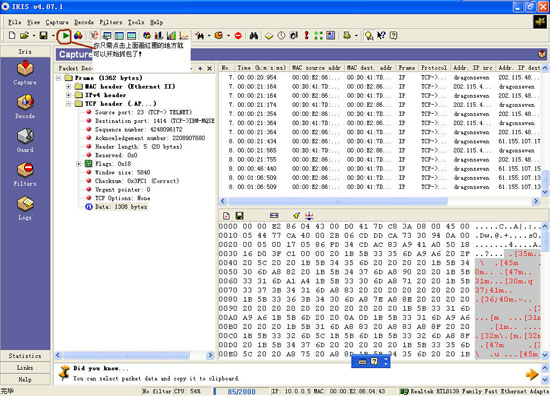Open the Capture menu
This screenshot has height=396, width=550.
(57, 22)
